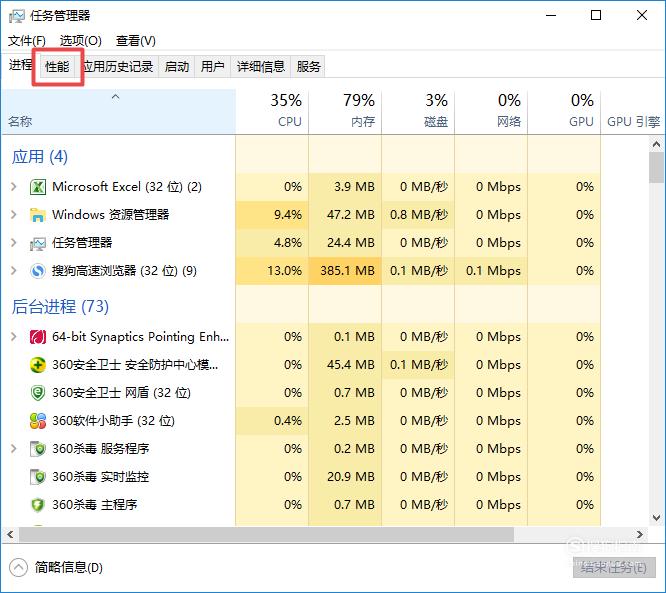Expand the 任务管理器 process row

point(14,243)
